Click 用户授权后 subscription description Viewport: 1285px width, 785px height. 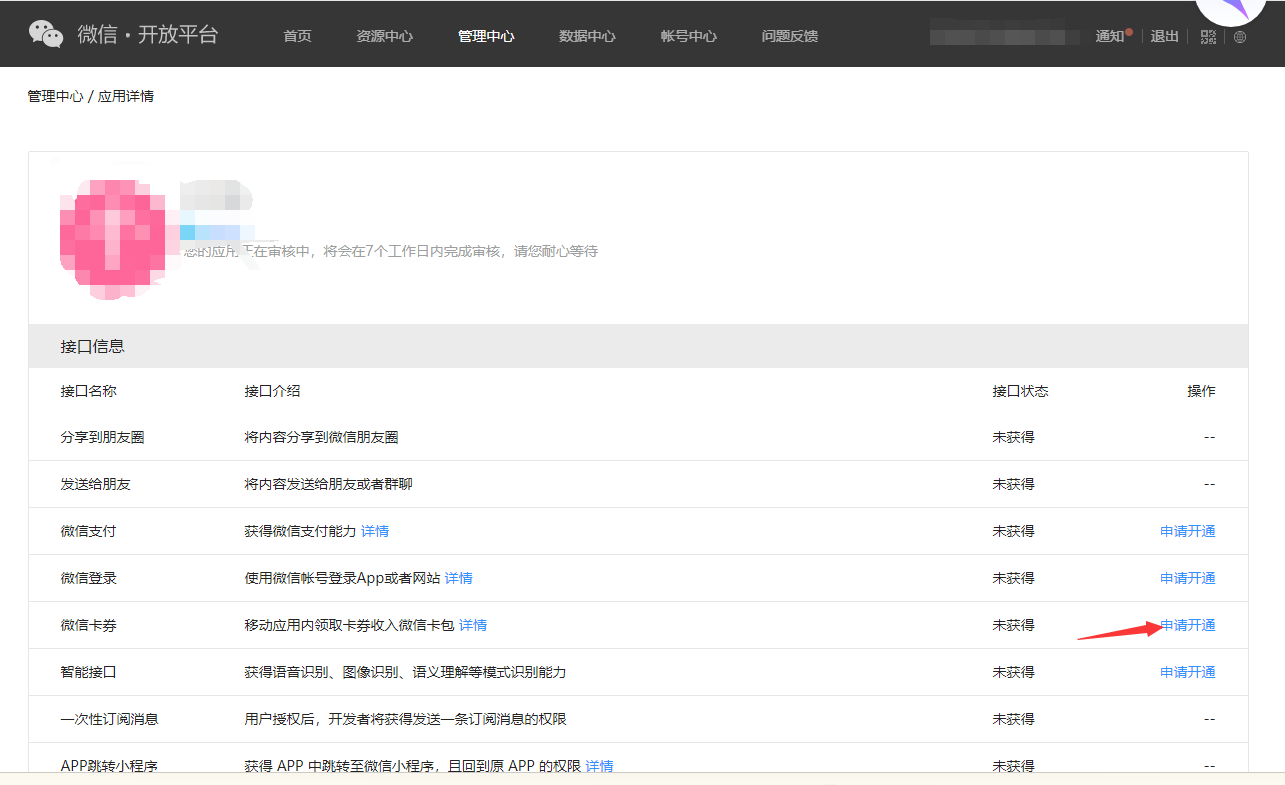[x=406, y=719]
